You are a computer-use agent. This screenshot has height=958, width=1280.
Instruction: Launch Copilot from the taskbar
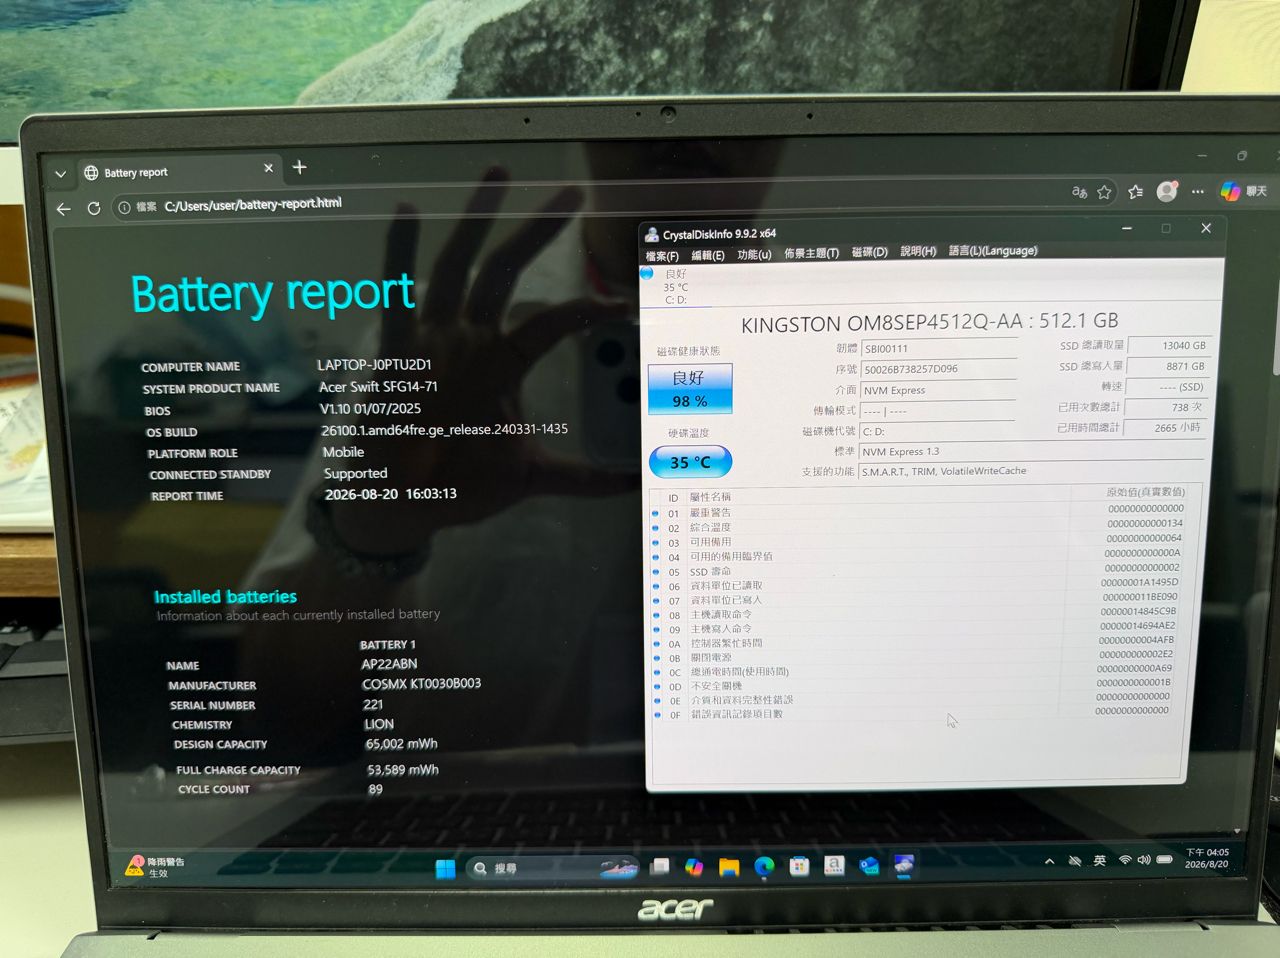pos(694,867)
